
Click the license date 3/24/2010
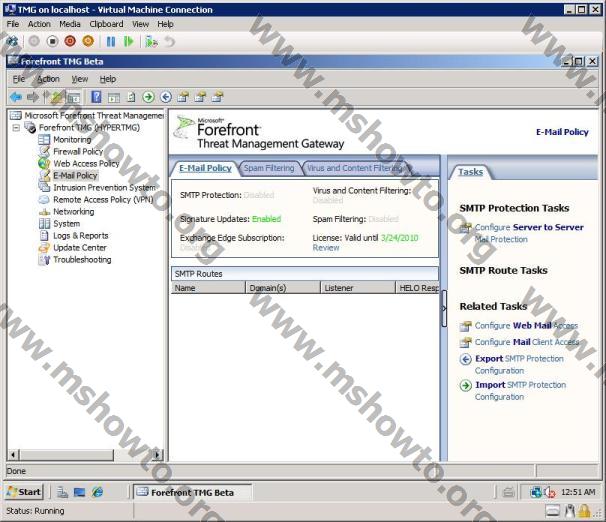pyautogui.click(x=400, y=238)
